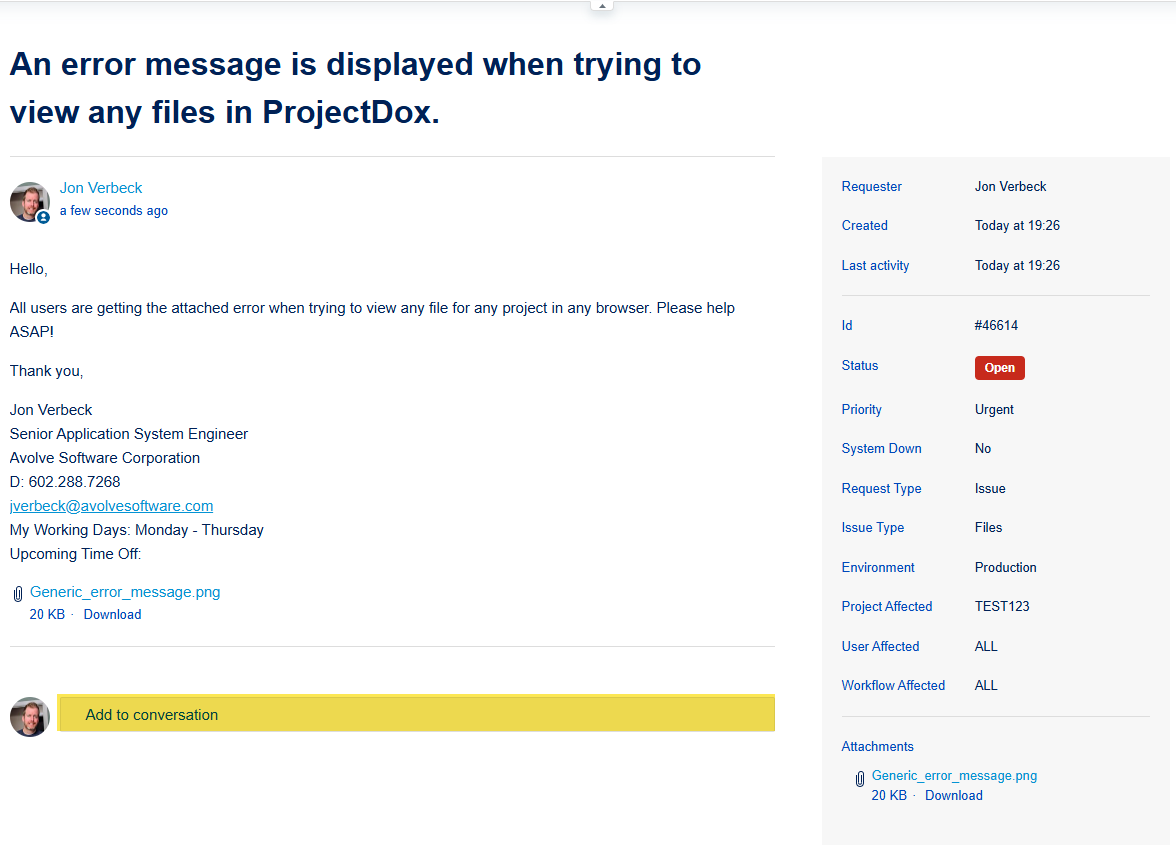Click the Requester label in sidebar
Viewport: 1176px width, 868px height.
tap(872, 187)
